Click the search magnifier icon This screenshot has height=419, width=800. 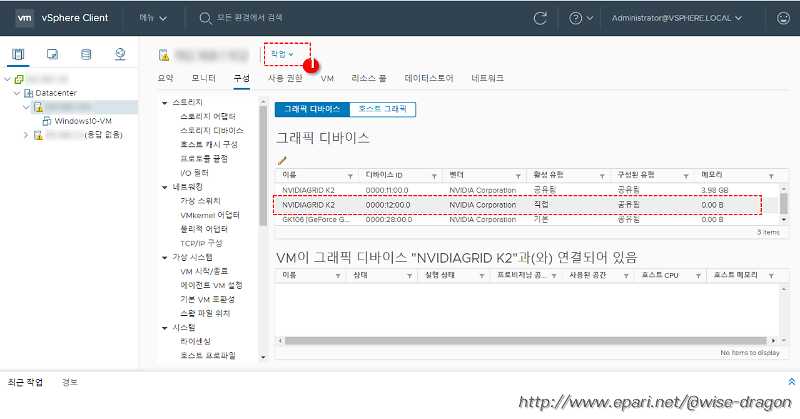205,18
